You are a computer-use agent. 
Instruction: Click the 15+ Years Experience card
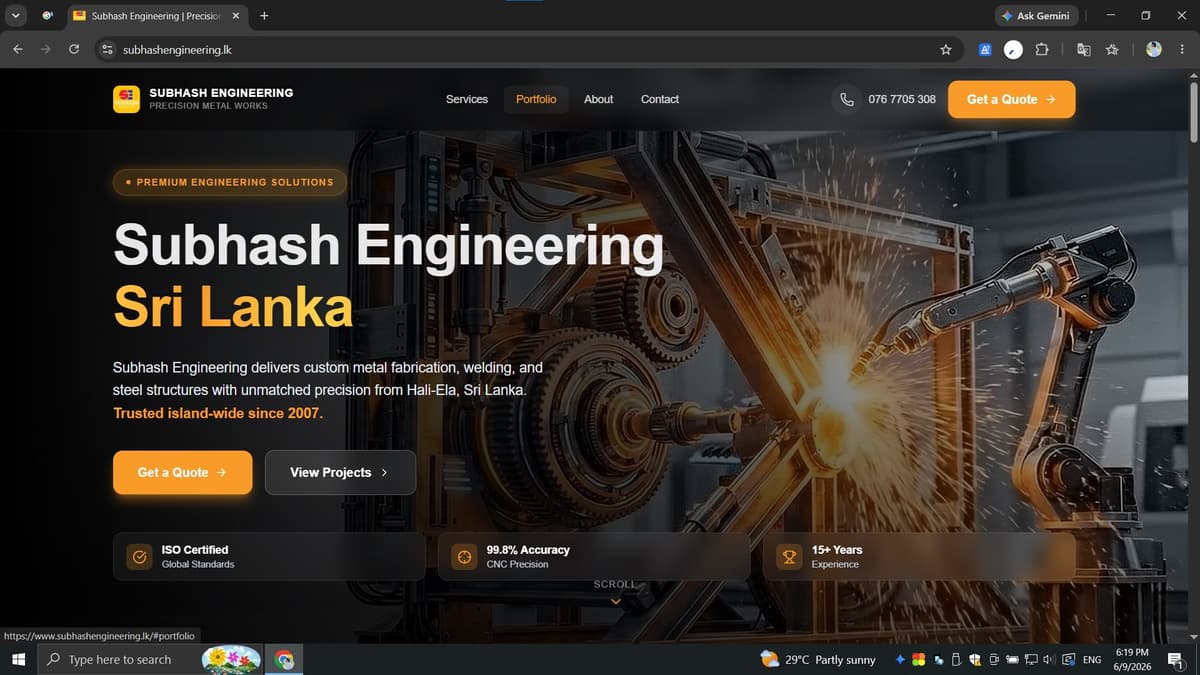pos(919,557)
